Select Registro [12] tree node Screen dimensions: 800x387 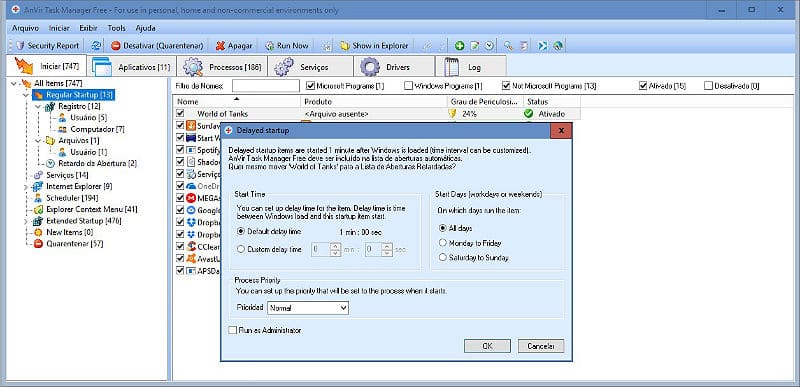click(x=79, y=106)
